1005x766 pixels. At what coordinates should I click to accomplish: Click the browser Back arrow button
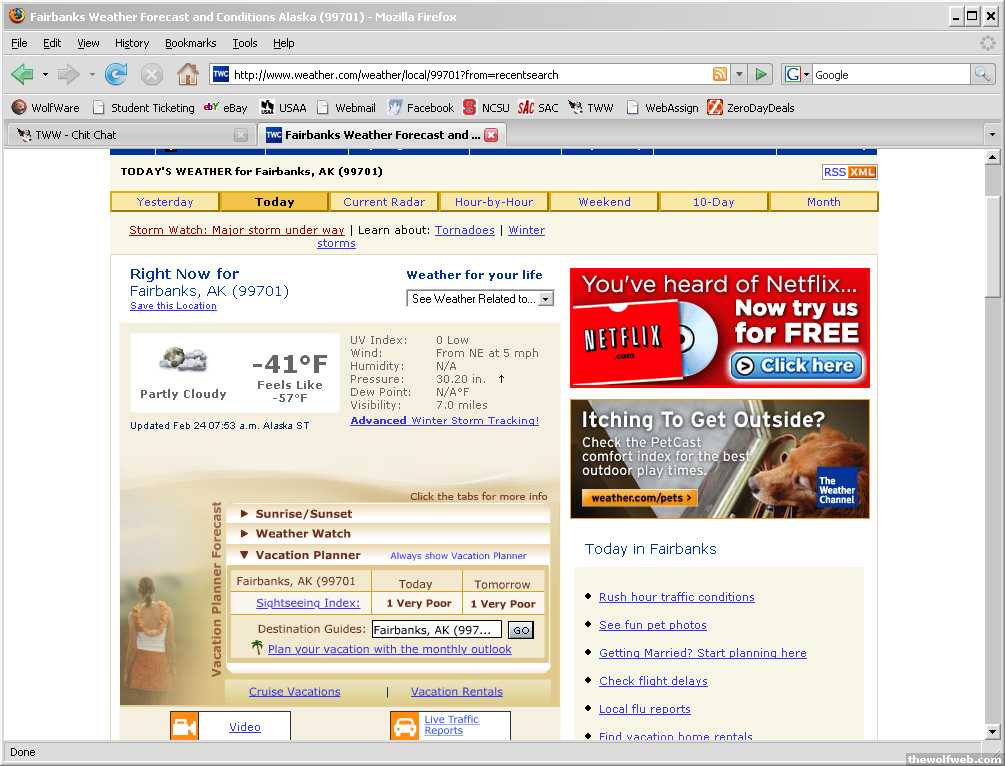coord(23,75)
